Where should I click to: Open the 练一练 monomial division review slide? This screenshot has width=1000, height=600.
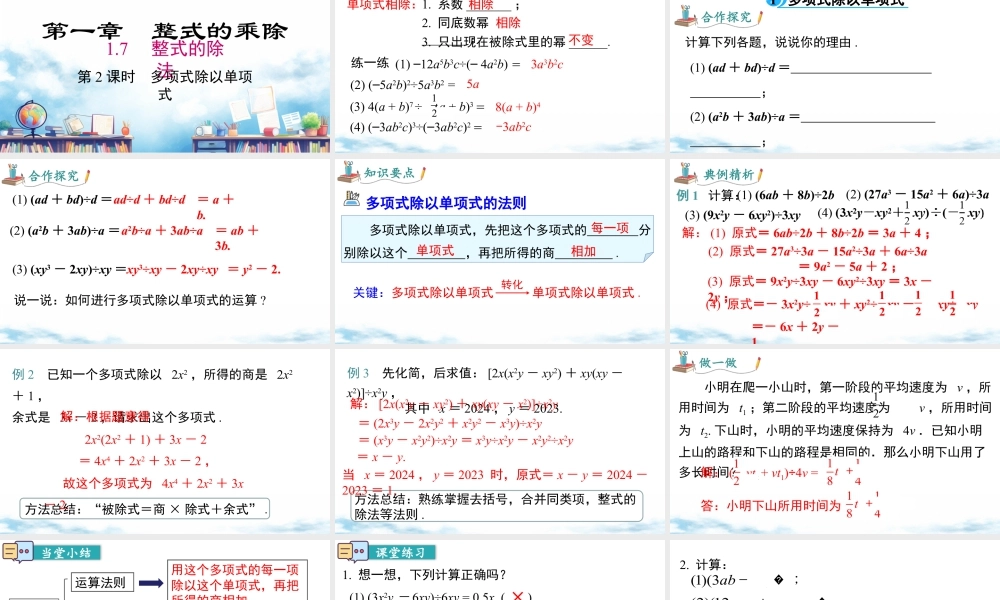[x=499, y=76]
